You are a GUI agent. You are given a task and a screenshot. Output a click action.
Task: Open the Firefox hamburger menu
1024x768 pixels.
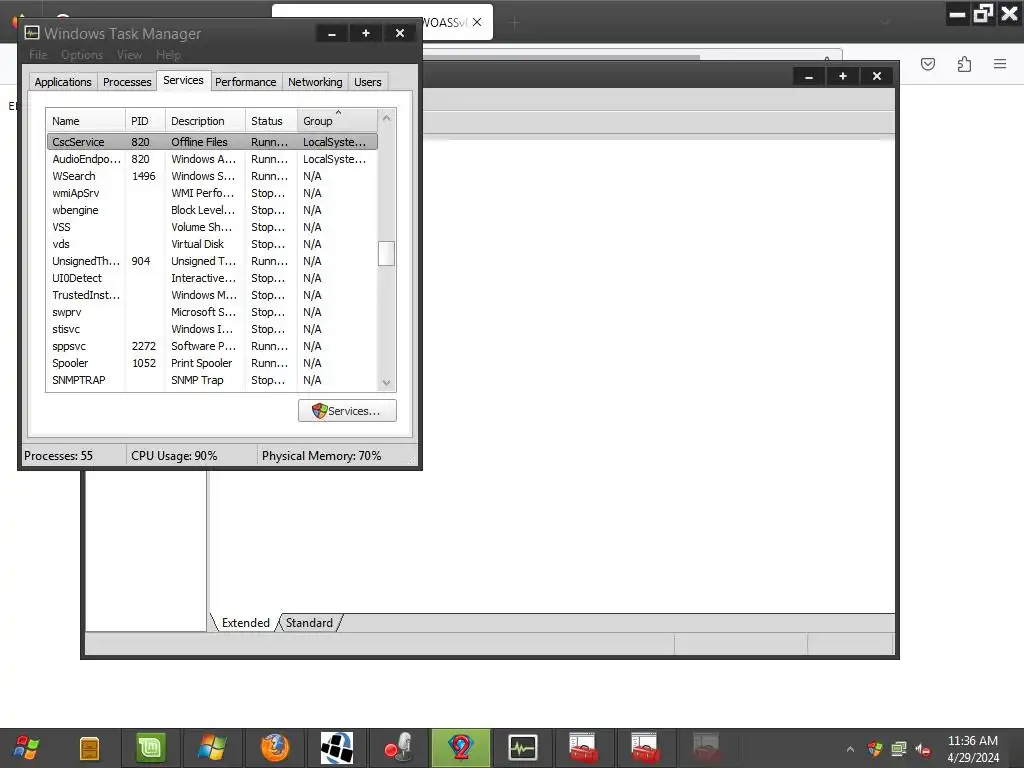(1000, 64)
